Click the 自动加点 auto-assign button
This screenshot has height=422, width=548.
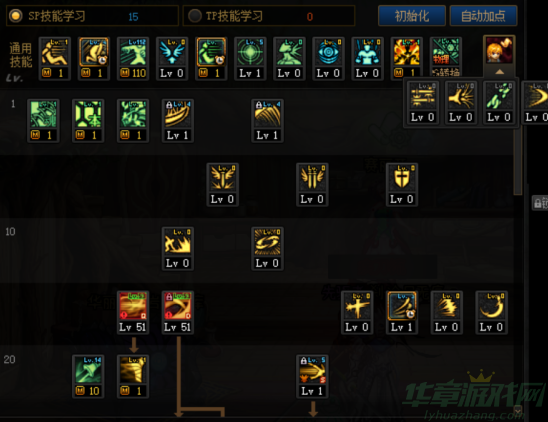pyautogui.click(x=483, y=16)
